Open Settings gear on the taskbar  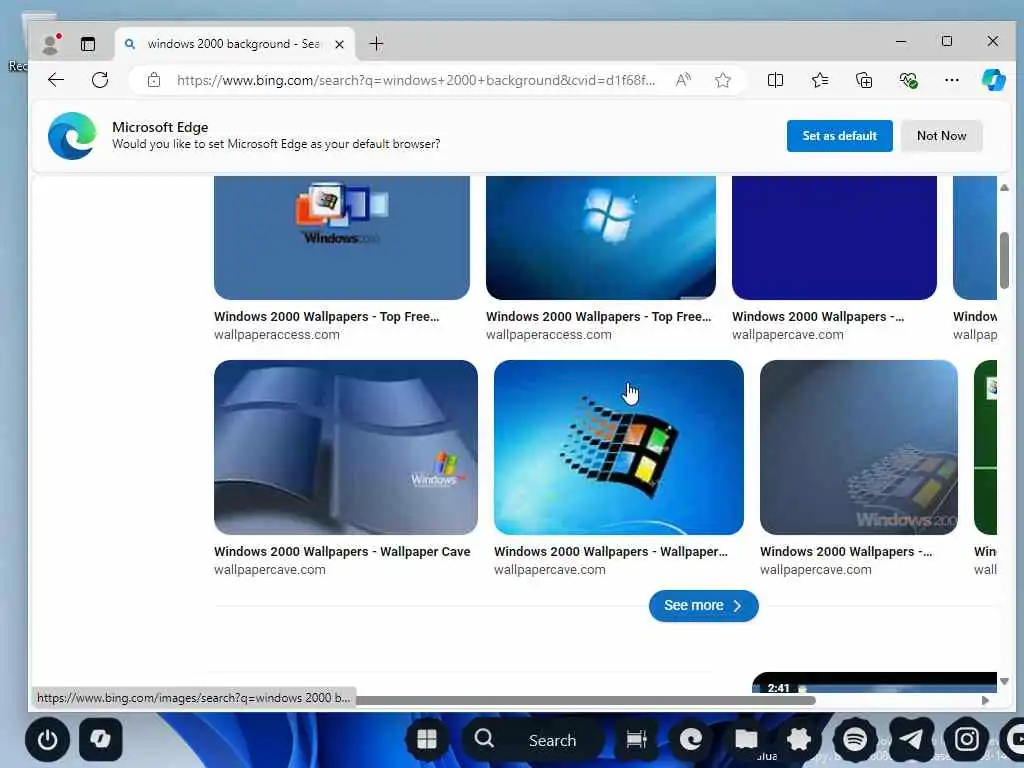click(x=799, y=739)
